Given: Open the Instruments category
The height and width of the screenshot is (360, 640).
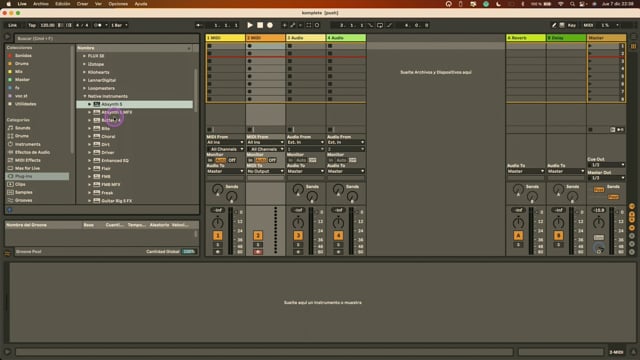Looking at the screenshot, I should (x=27, y=144).
